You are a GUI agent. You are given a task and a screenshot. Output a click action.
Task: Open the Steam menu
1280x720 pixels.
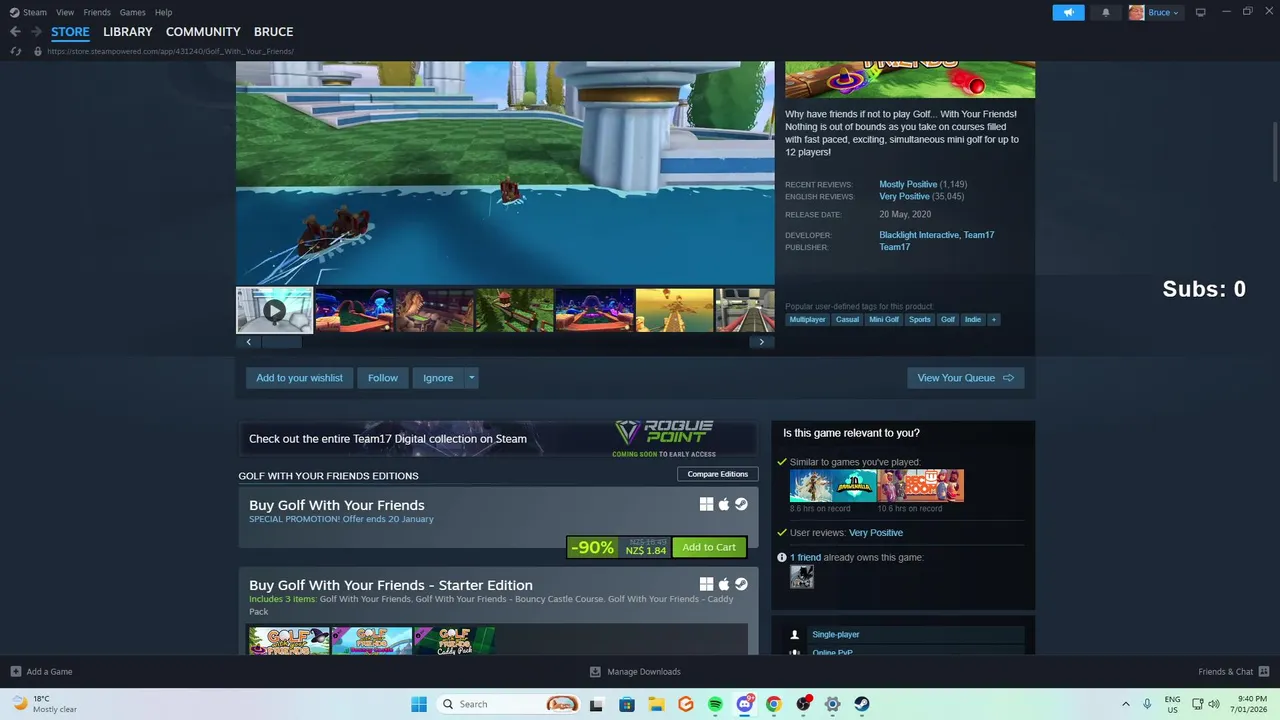(35, 12)
